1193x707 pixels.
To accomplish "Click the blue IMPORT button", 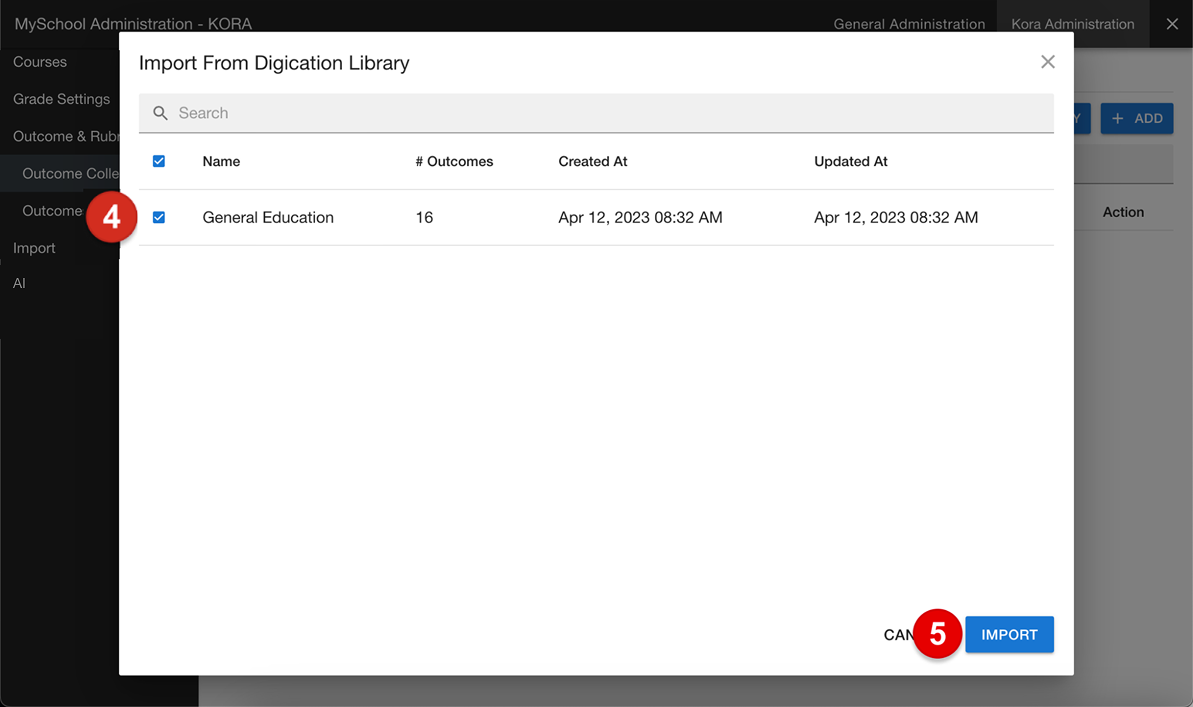I will (x=1009, y=635).
